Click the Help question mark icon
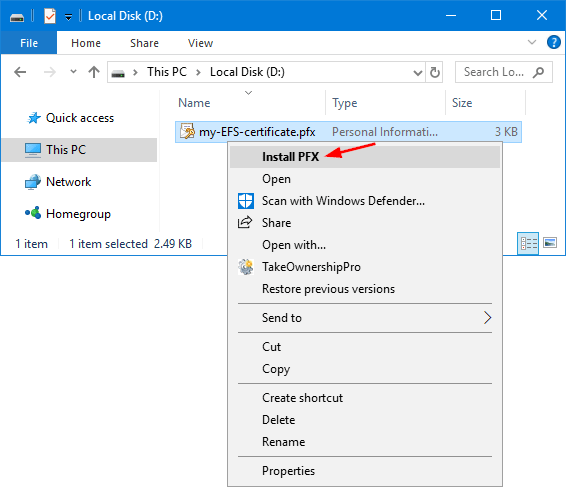The height and width of the screenshot is (487, 566). [553, 42]
